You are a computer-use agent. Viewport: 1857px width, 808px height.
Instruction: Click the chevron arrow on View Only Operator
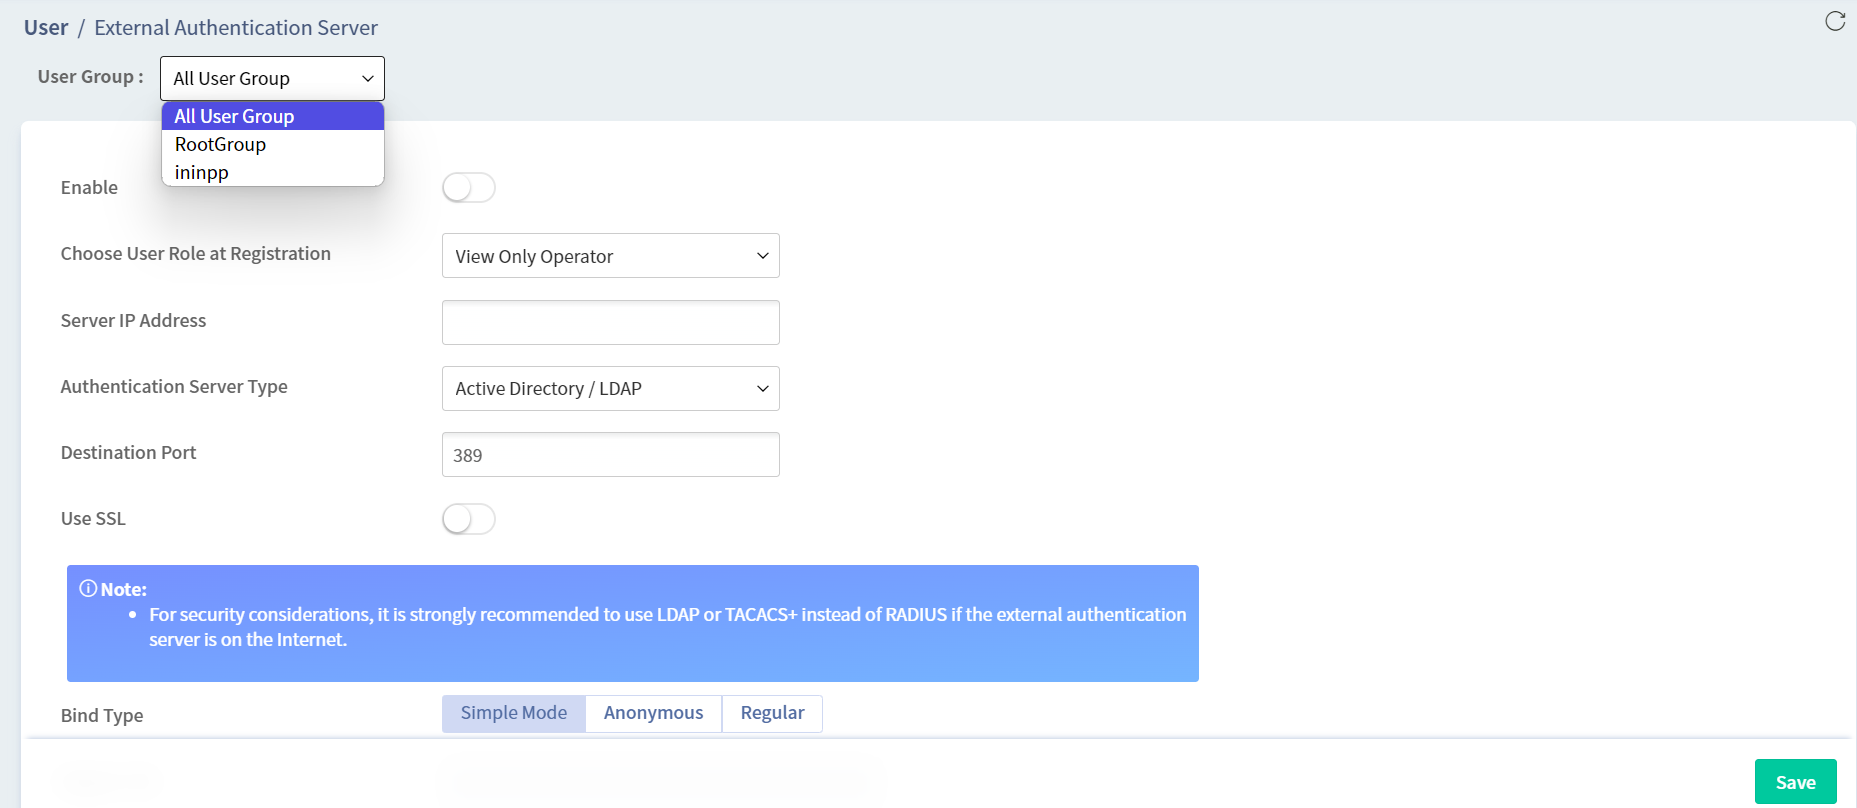pyautogui.click(x=763, y=256)
